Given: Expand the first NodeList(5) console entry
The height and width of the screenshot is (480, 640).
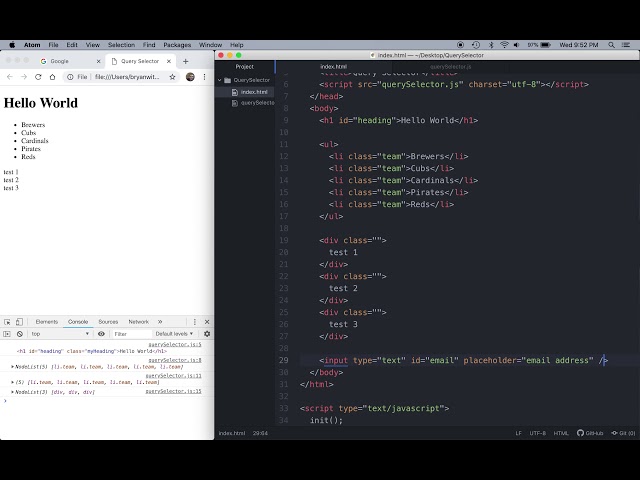Looking at the screenshot, I should 13,367.
